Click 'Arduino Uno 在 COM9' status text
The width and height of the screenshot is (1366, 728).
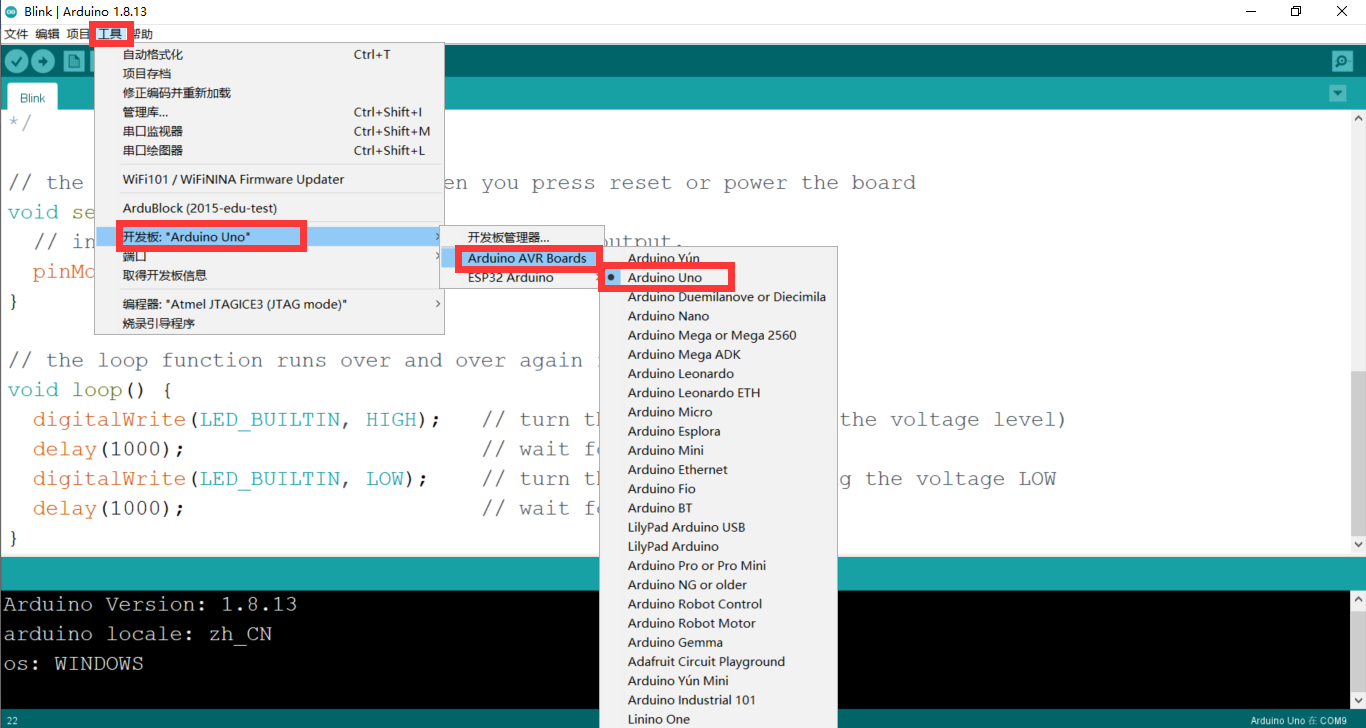(x=1298, y=720)
